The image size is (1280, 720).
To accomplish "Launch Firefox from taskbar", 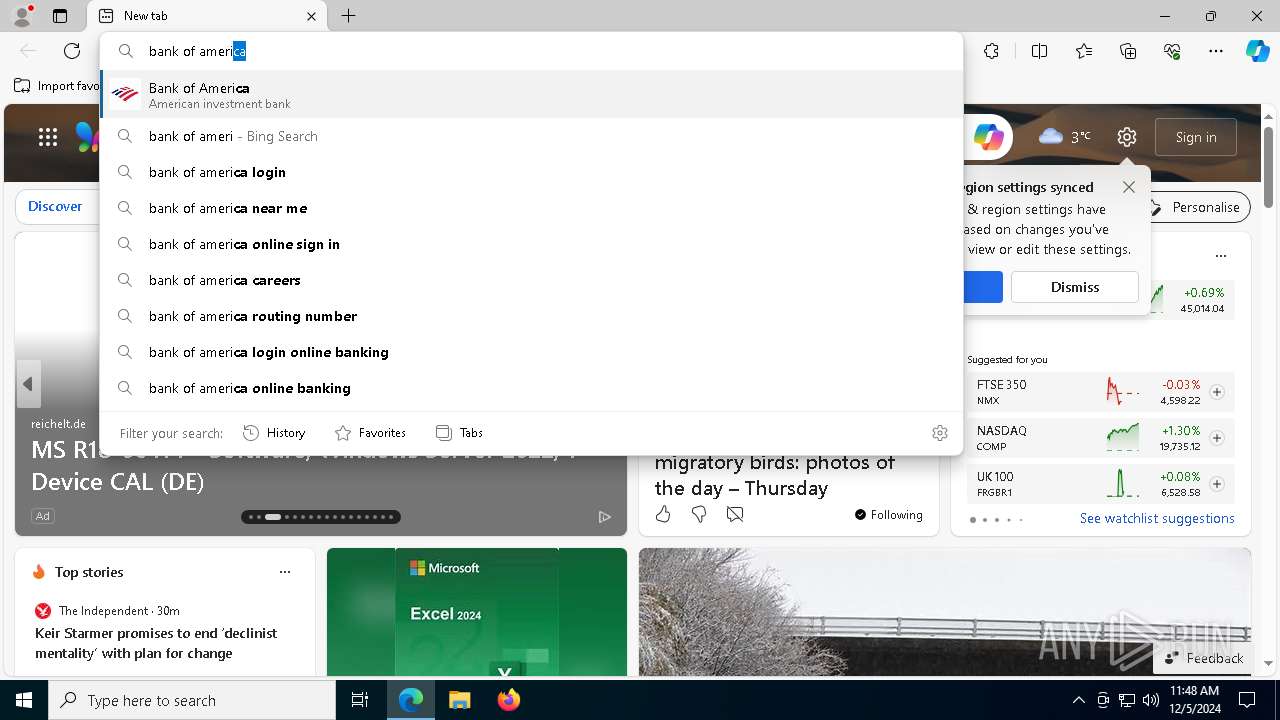I will (508, 700).
